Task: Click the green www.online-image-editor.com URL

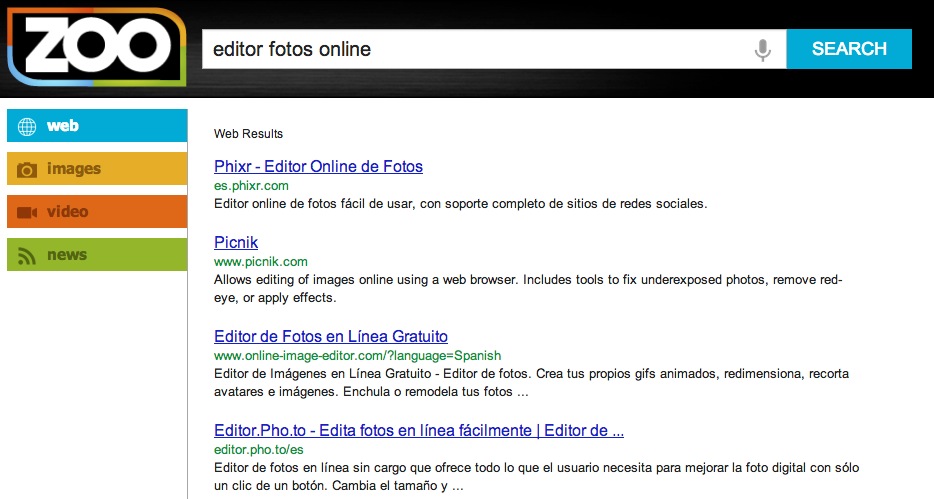Action: click(357, 355)
